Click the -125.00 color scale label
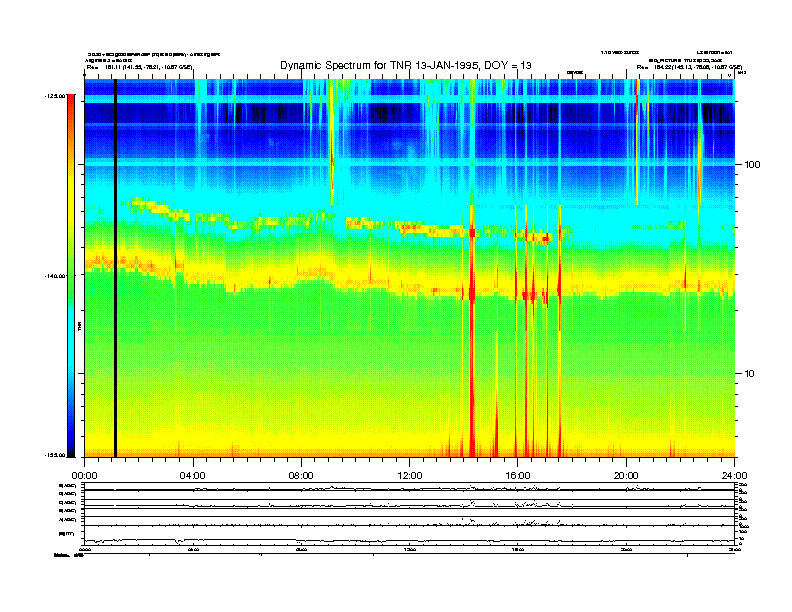Screen dimensions: 792x612 pos(55,95)
